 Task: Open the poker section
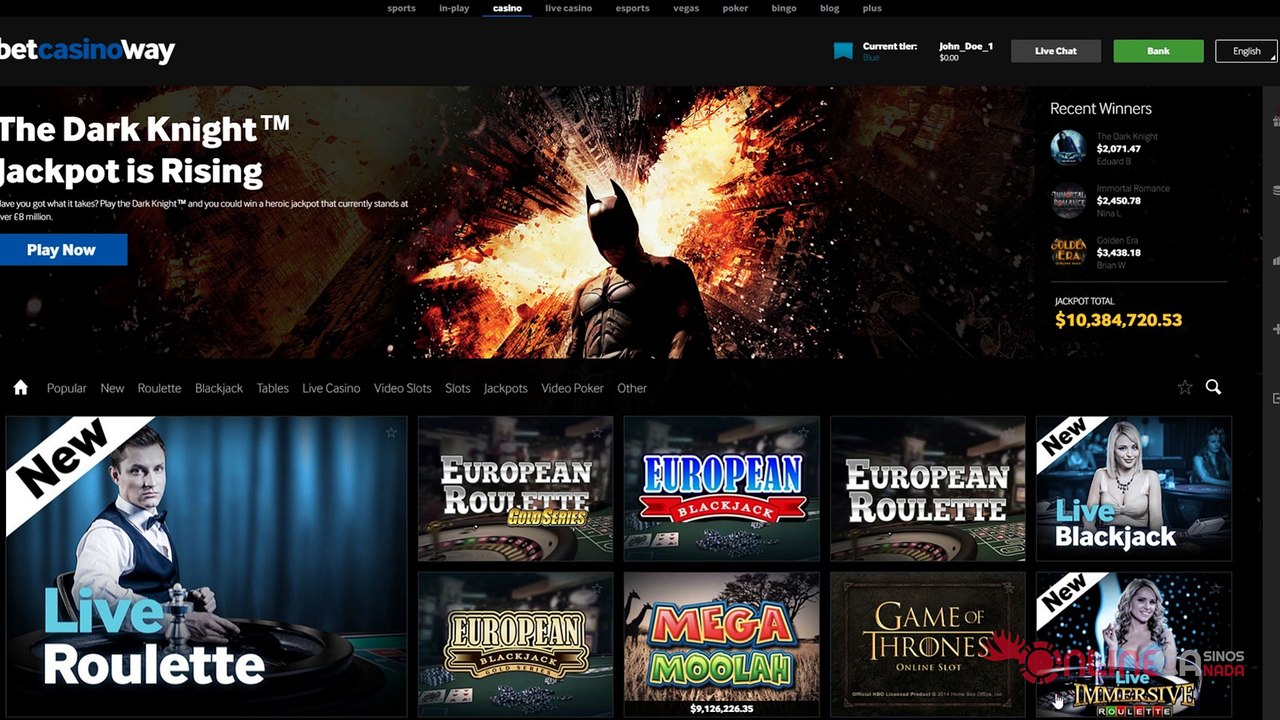pyautogui.click(x=735, y=8)
